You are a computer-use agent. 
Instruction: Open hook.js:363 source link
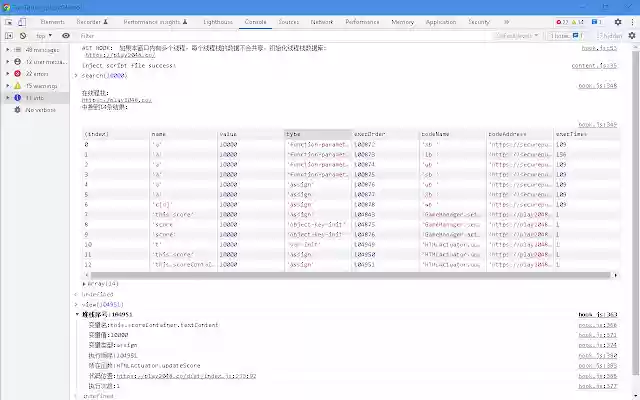click(x=598, y=315)
